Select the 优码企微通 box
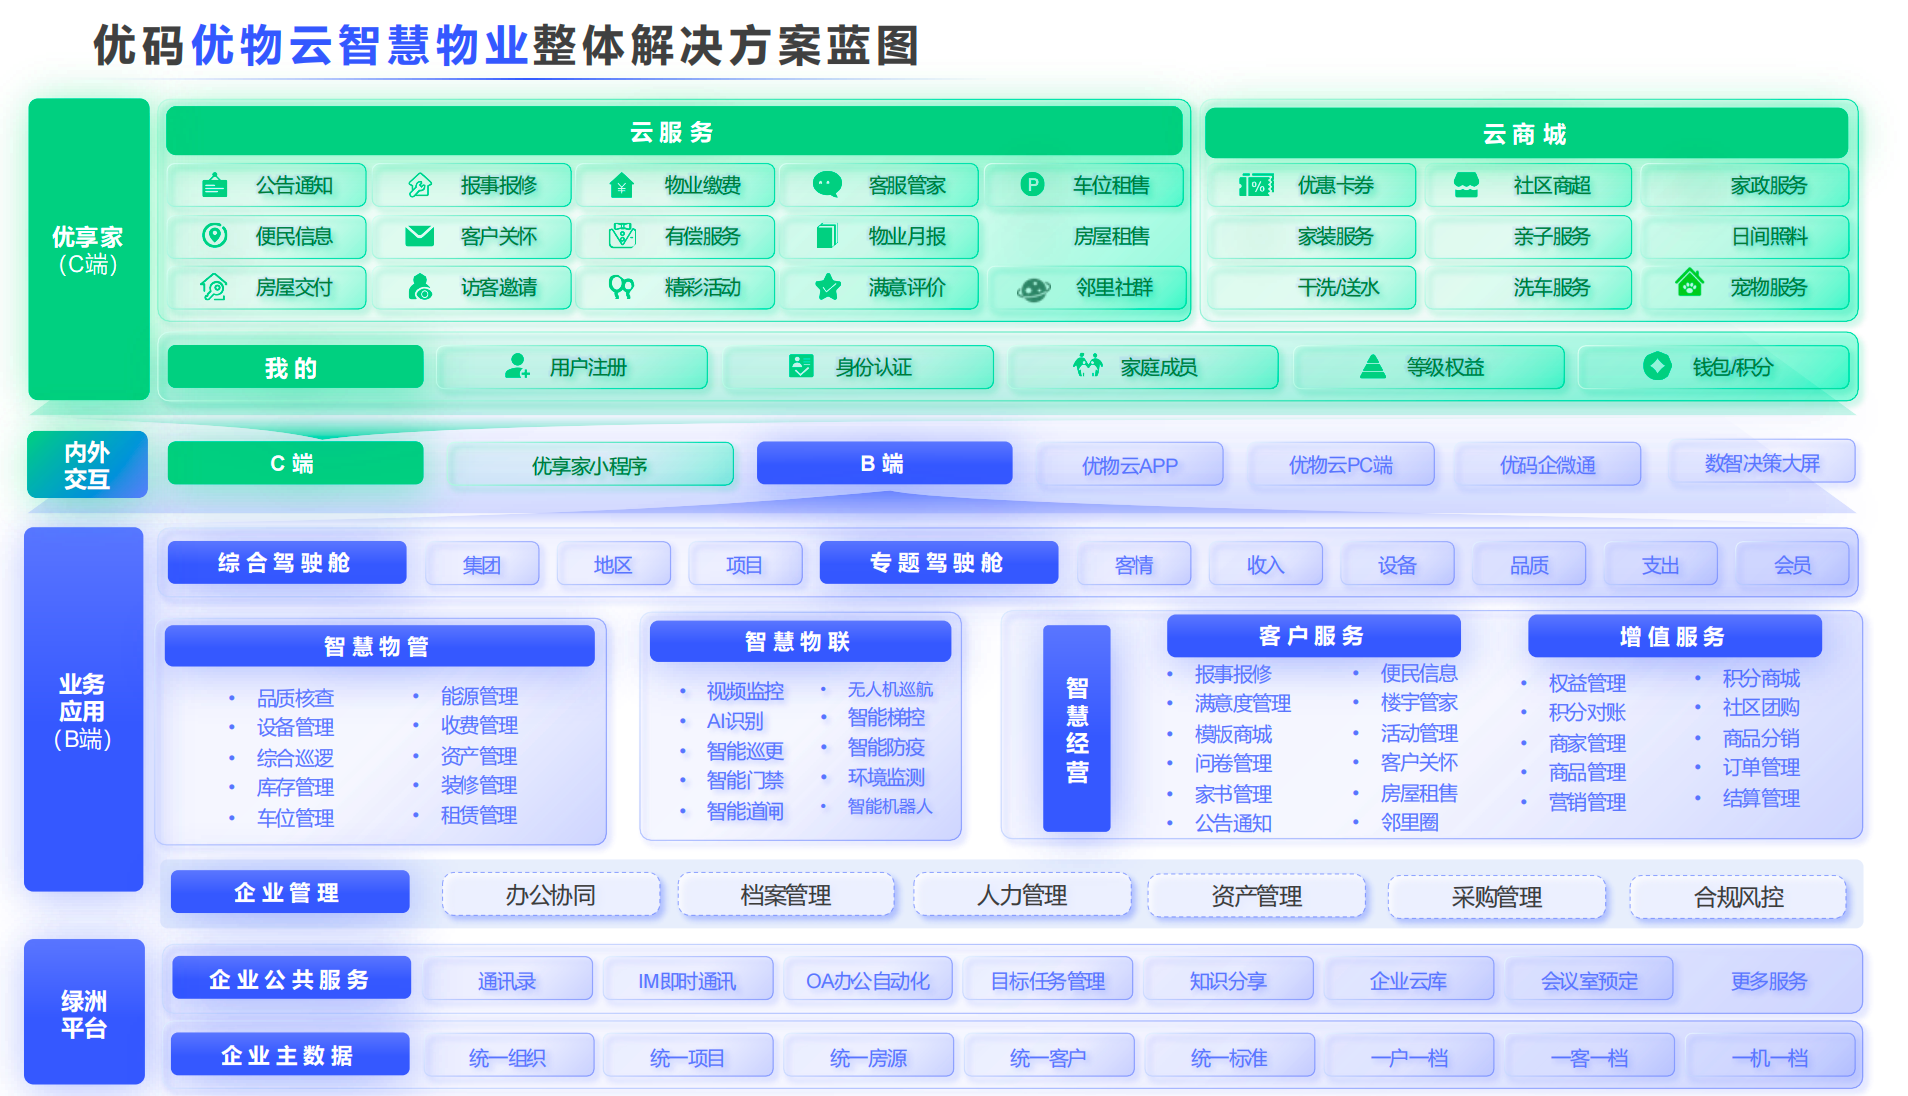The width and height of the screenshot is (1908, 1096). pos(1549,465)
